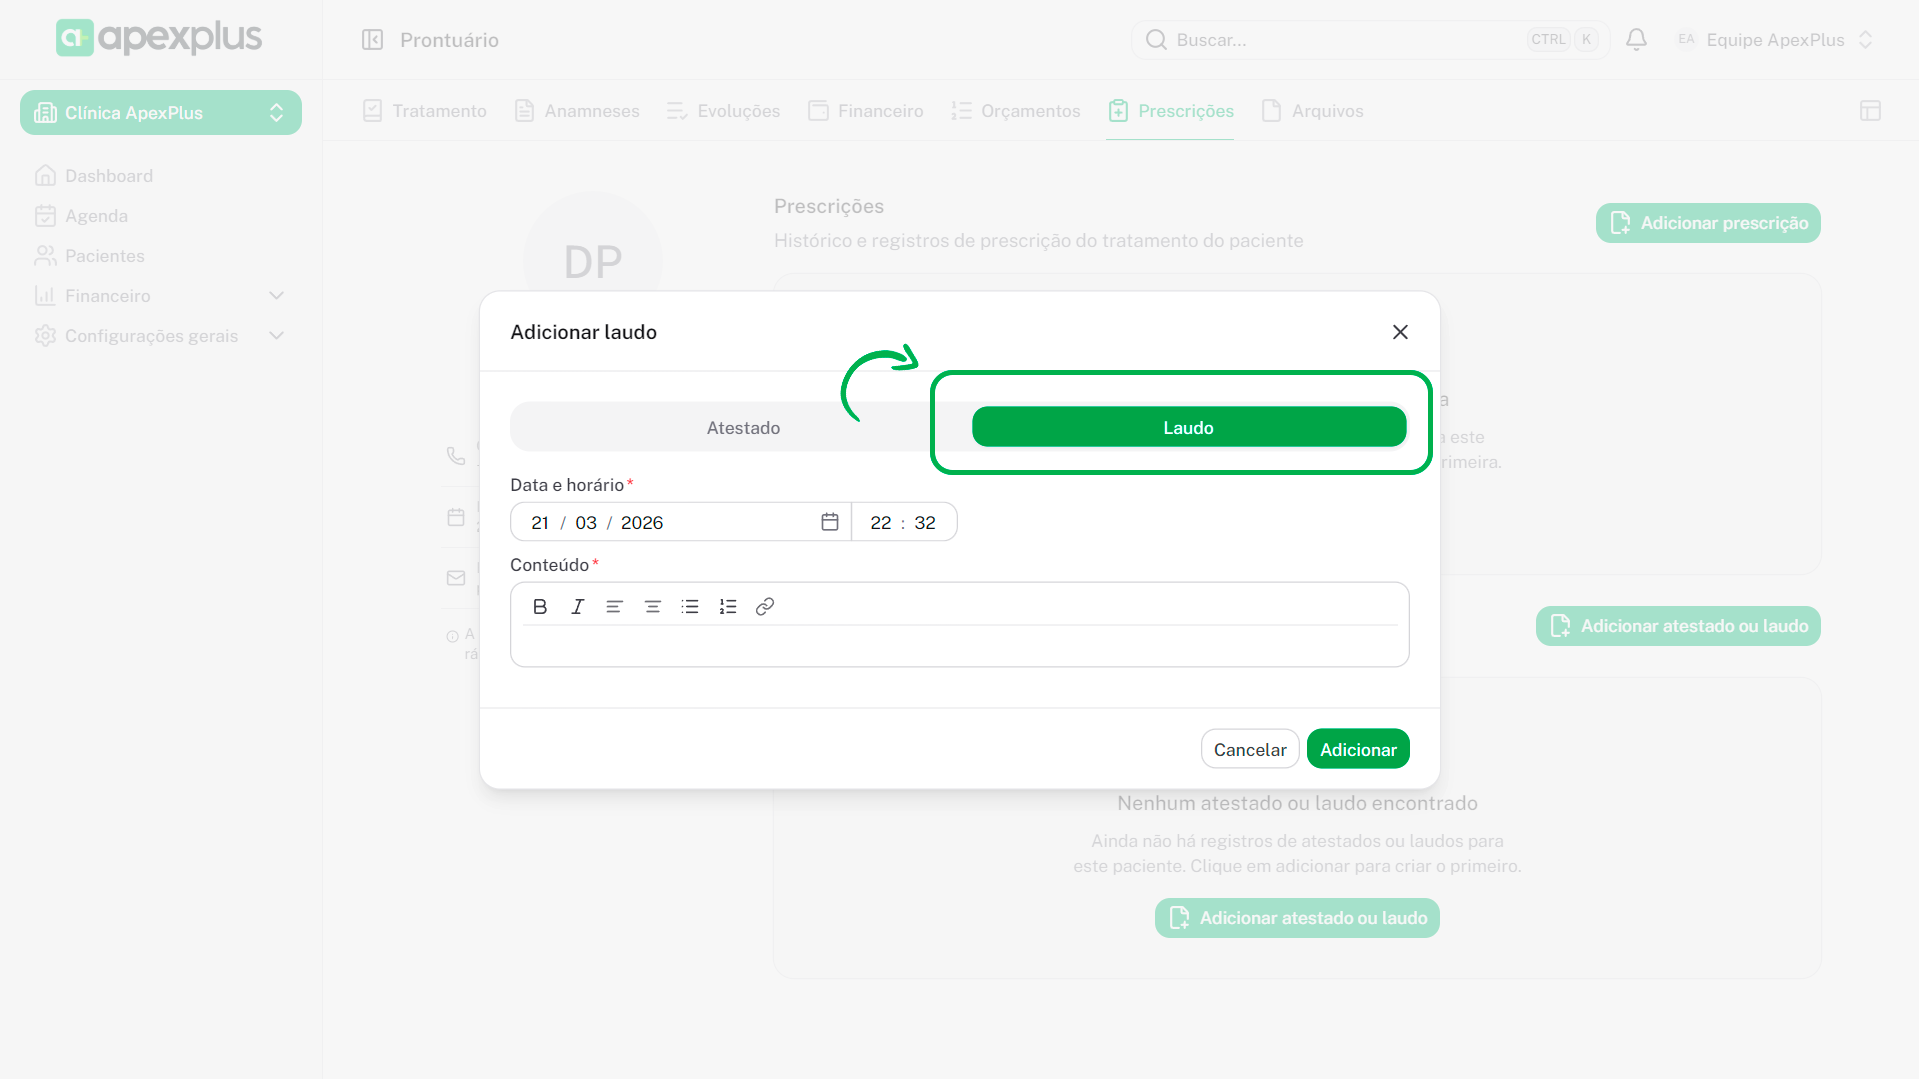Open the Equipe ApexPlus account menu
Viewport: 1919px width, 1079px height.
[x=1774, y=40]
